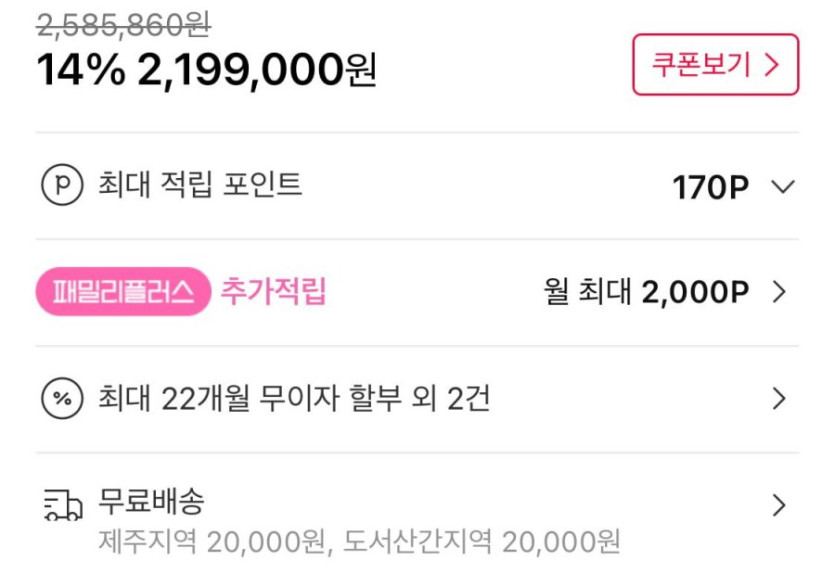Screen dimensions: 835x586
Task: Tap the 무료배송 label
Action: (151, 500)
